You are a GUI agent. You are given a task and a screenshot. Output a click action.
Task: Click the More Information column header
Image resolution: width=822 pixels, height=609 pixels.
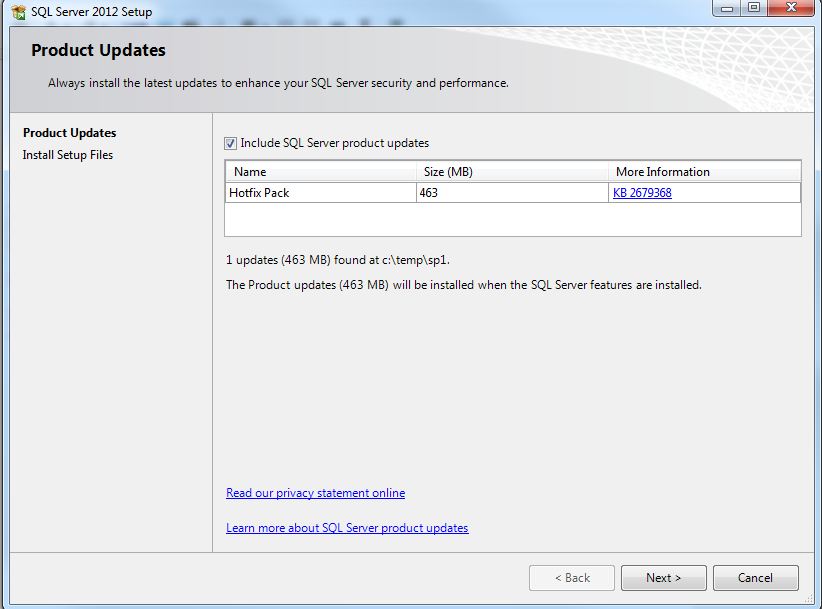[x=705, y=172]
